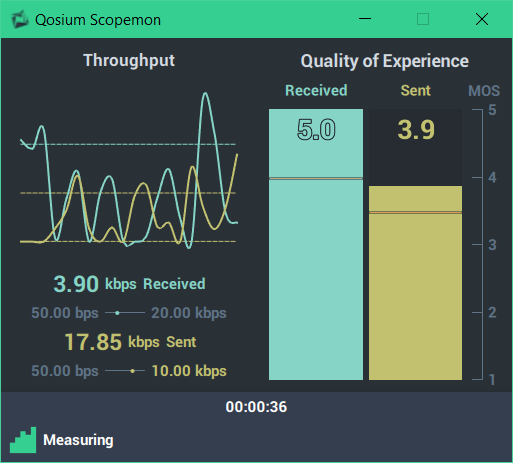Image resolution: width=513 pixels, height=463 pixels.
Task: Minimize the Qosium Scopemon window
Action: tap(365, 19)
